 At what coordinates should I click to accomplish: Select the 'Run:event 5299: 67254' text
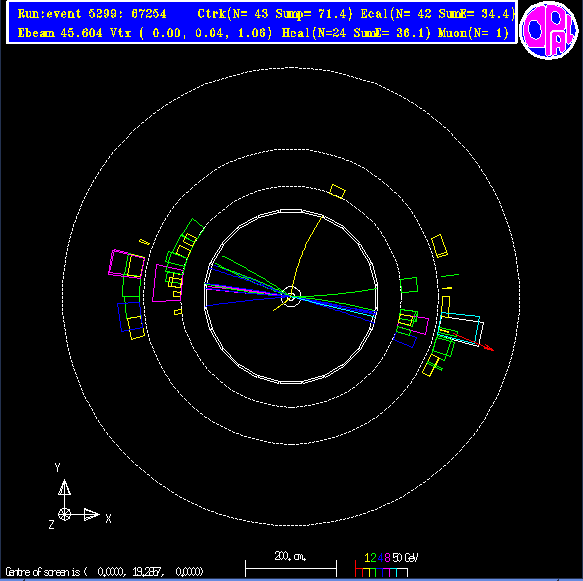92,14
